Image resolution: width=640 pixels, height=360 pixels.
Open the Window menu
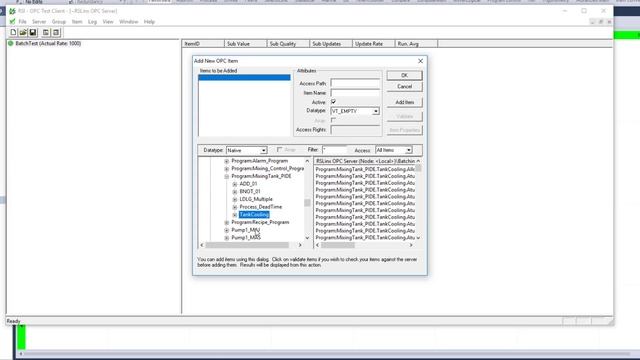coord(129,22)
